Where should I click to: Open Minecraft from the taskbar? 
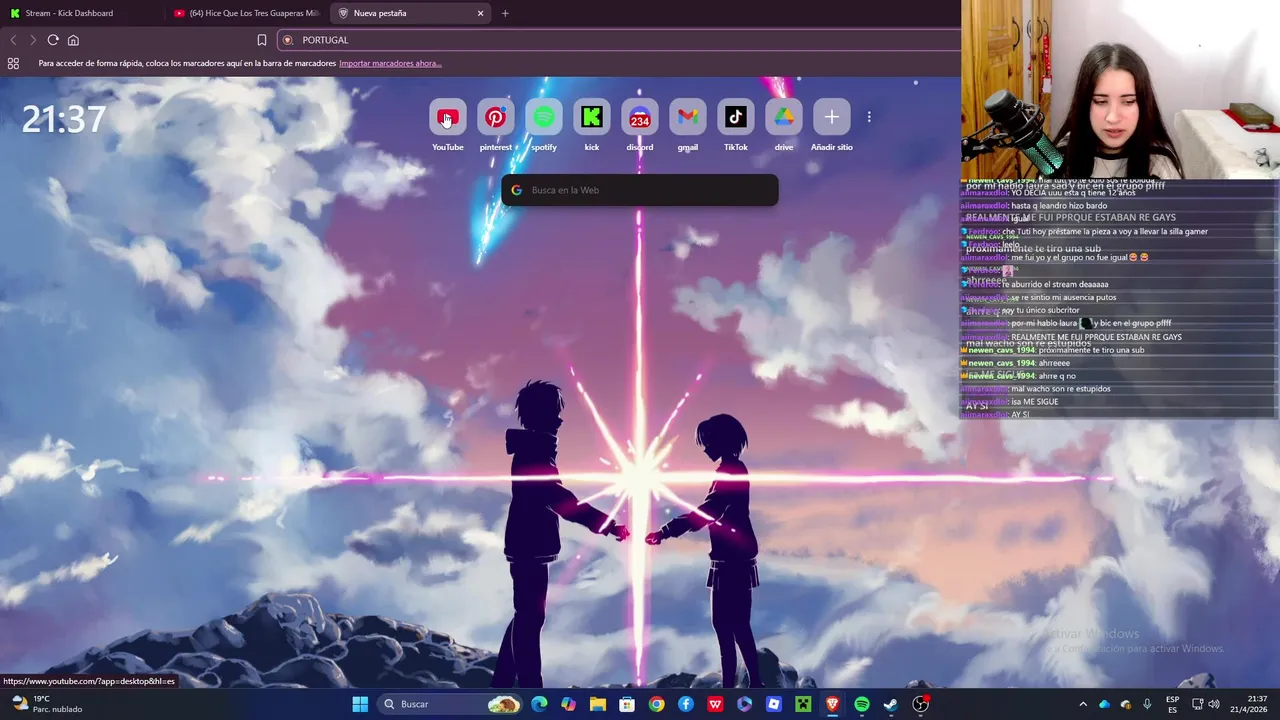pos(803,704)
